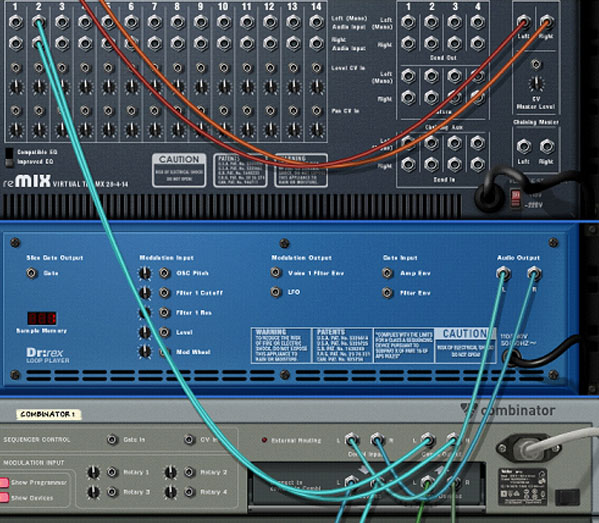
Task: Click mixer channel 14 Pan CV In jack
Action: [x=317, y=111]
